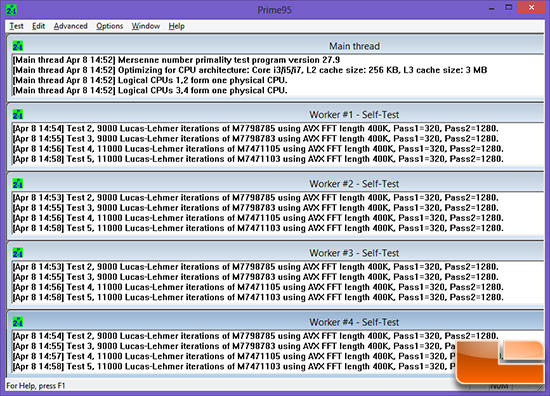Activate the Worker #4 - Self-Test title bar
This screenshot has height=396, width=550.
(x=276, y=322)
